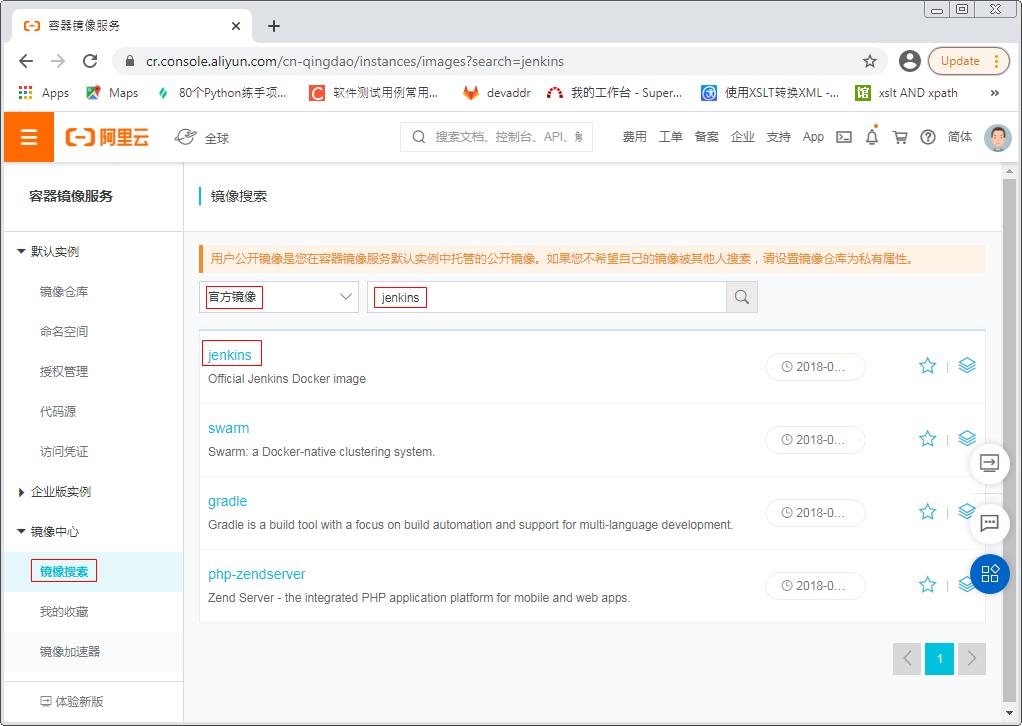Screen dimensions: 1022x726
Task: Open the gradle image link
Action: point(227,501)
